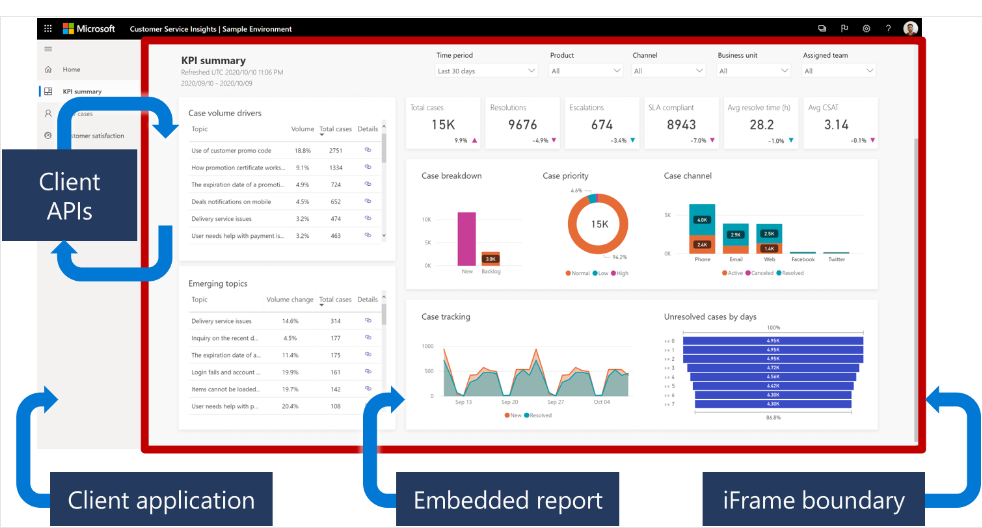Collapse the sidebar with hamburger icon
Image resolution: width=982 pixels, height=528 pixels.
pos(48,49)
